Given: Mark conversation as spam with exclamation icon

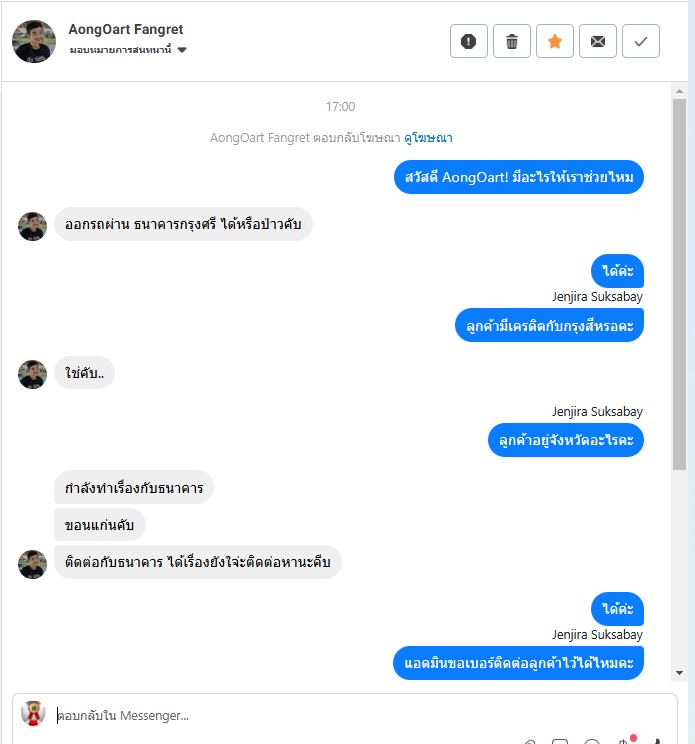Looking at the screenshot, I should coord(469,41).
